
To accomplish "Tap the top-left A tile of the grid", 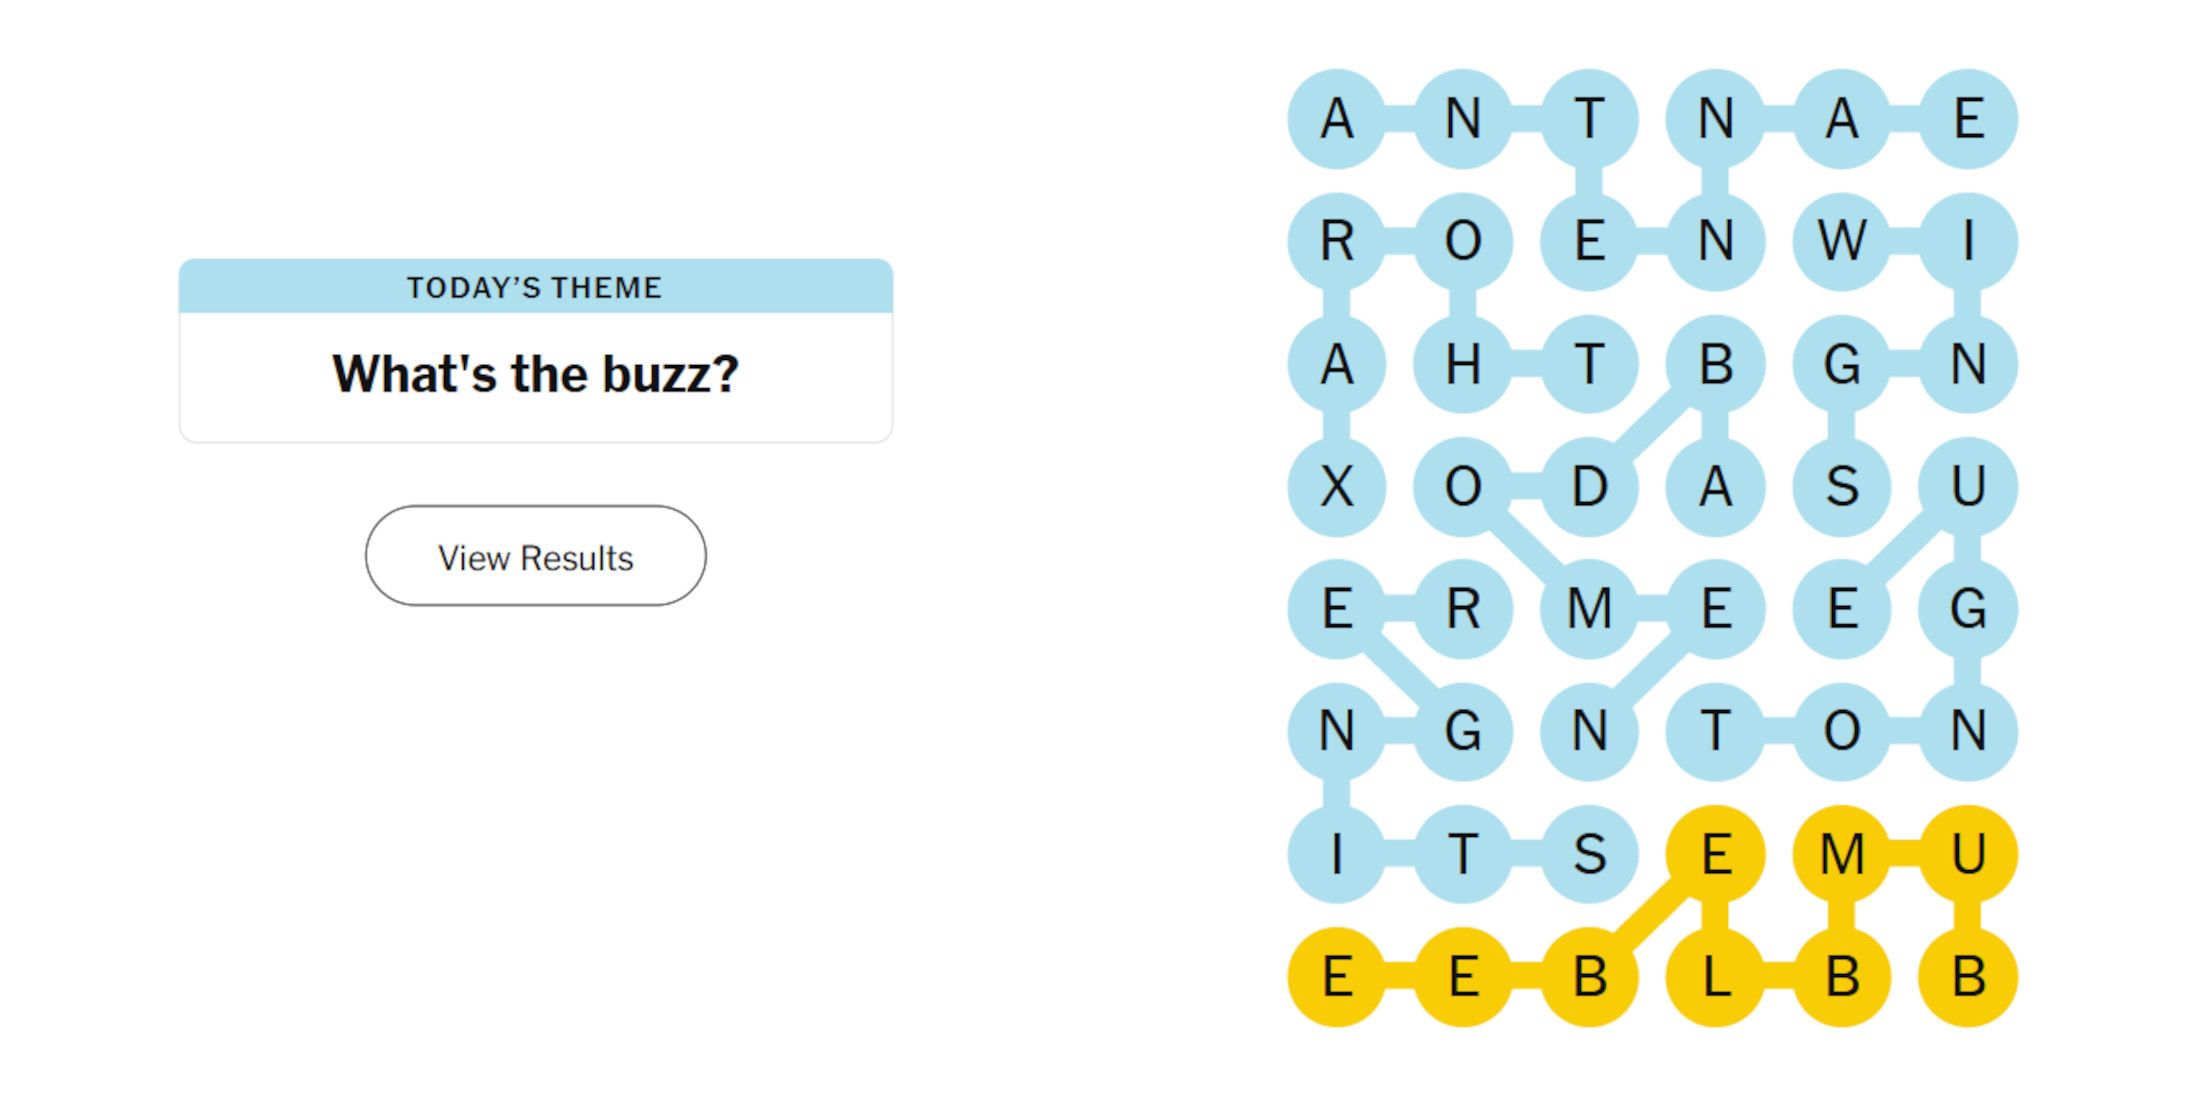I will (x=1337, y=119).
